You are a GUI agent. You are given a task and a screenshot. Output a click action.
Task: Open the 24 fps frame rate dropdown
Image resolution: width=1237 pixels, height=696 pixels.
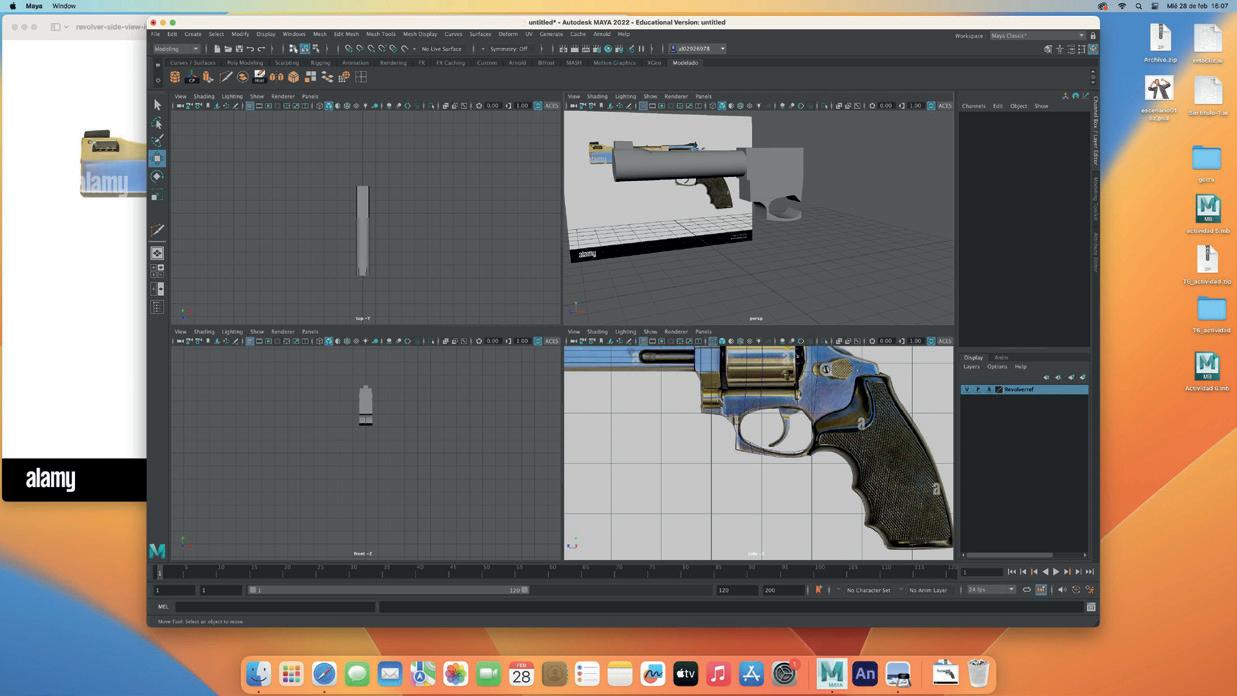pyautogui.click(x=990, y=590)
